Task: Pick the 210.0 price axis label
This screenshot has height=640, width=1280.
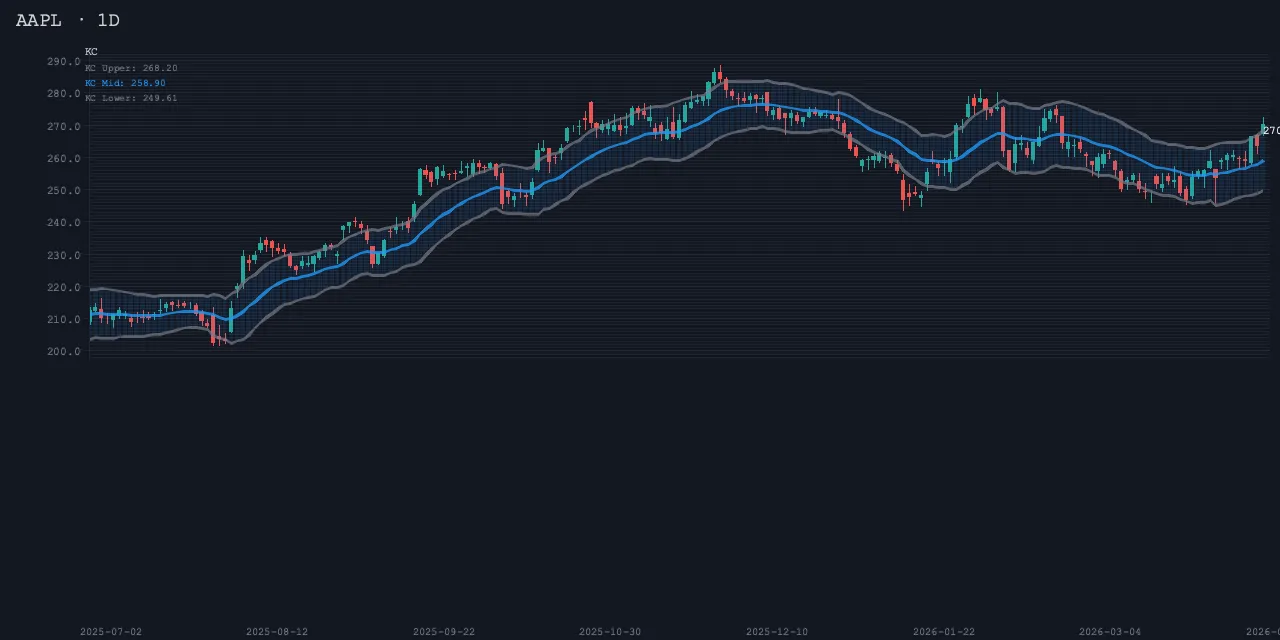Action: (63, 319)
